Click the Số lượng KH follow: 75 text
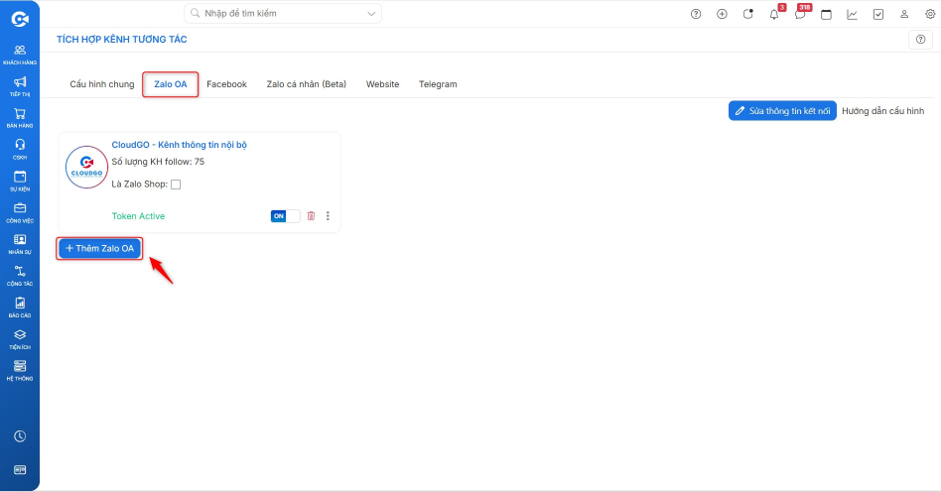 158,162
